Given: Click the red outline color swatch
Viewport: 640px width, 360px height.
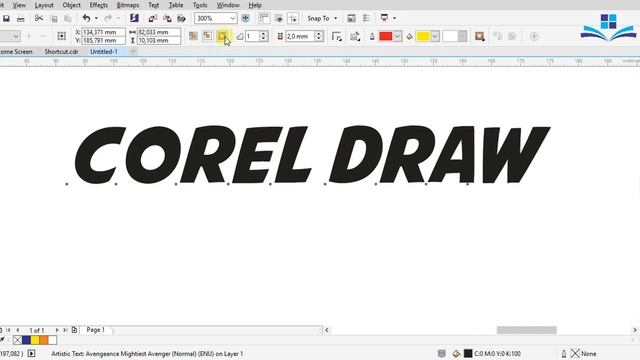Looking at the screenshot, I should pyautogui.click(x=386, y=36).
